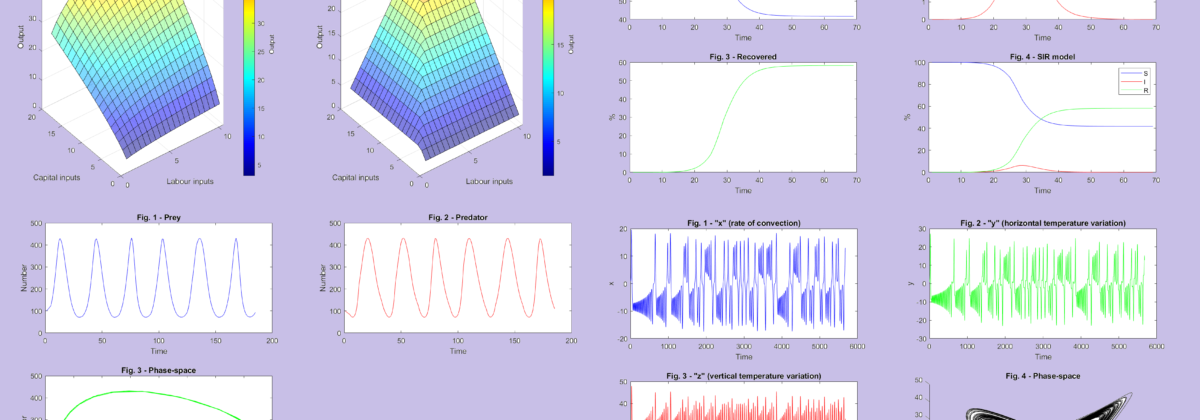Select the blue rate of convection plot

click(x=743, y=285)
